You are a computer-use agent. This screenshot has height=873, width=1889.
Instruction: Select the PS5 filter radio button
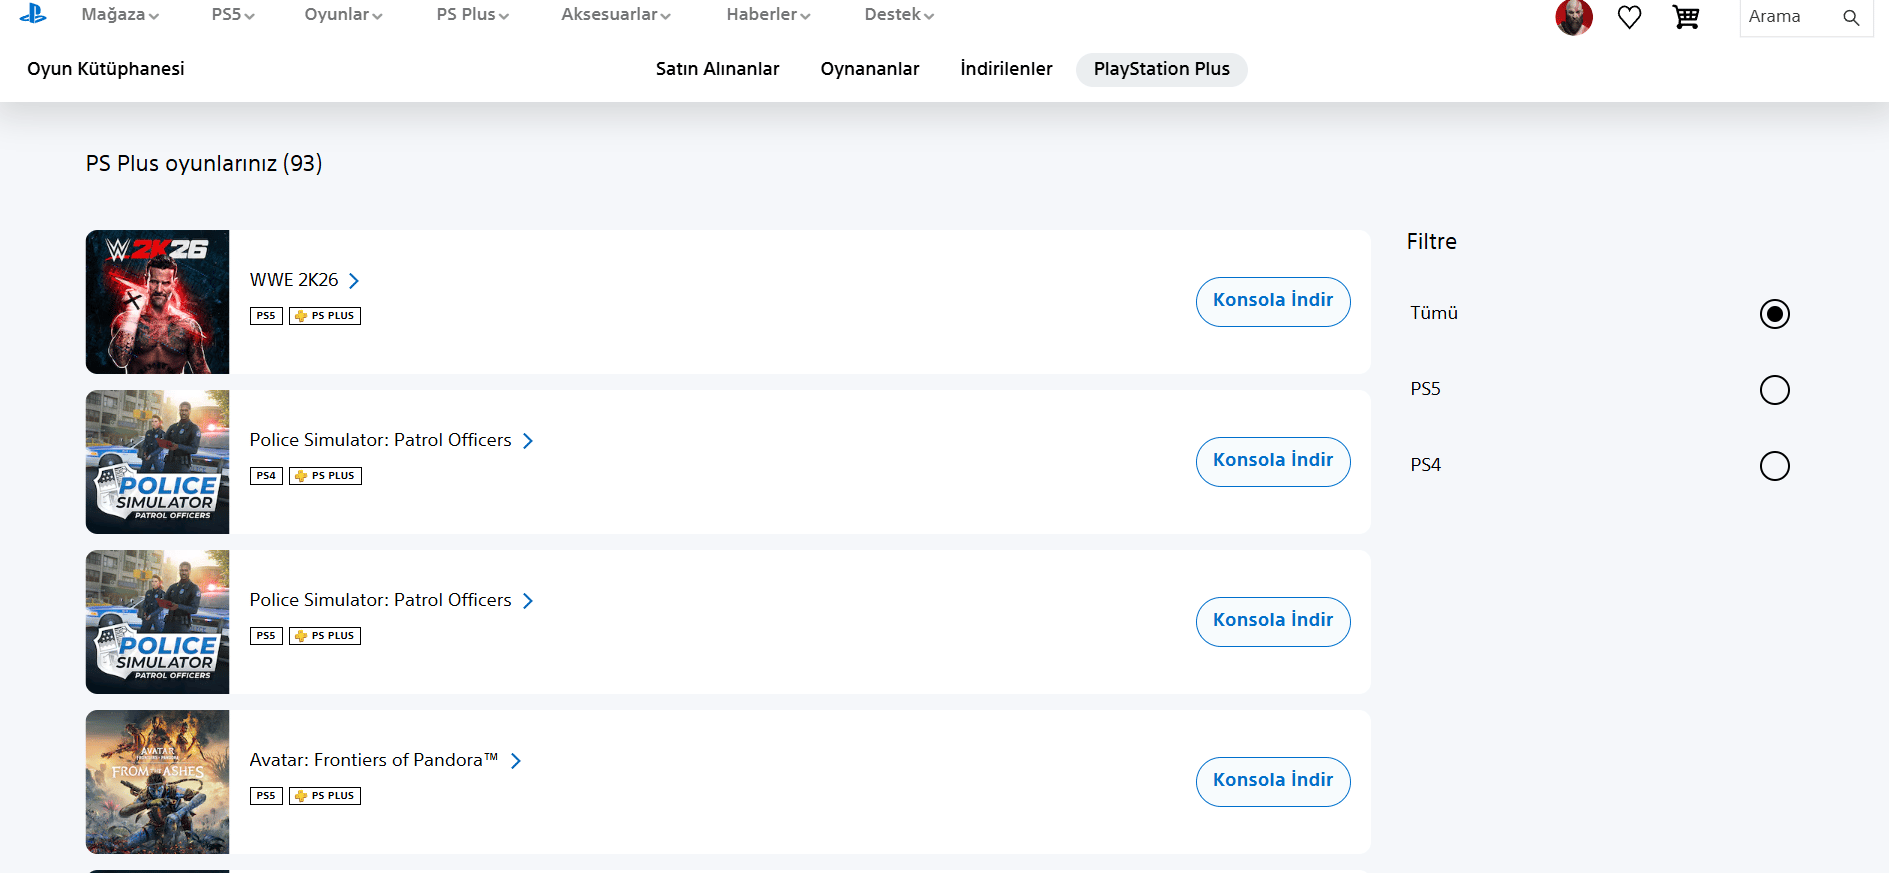pyautogui.click(x=1775, y=390)
